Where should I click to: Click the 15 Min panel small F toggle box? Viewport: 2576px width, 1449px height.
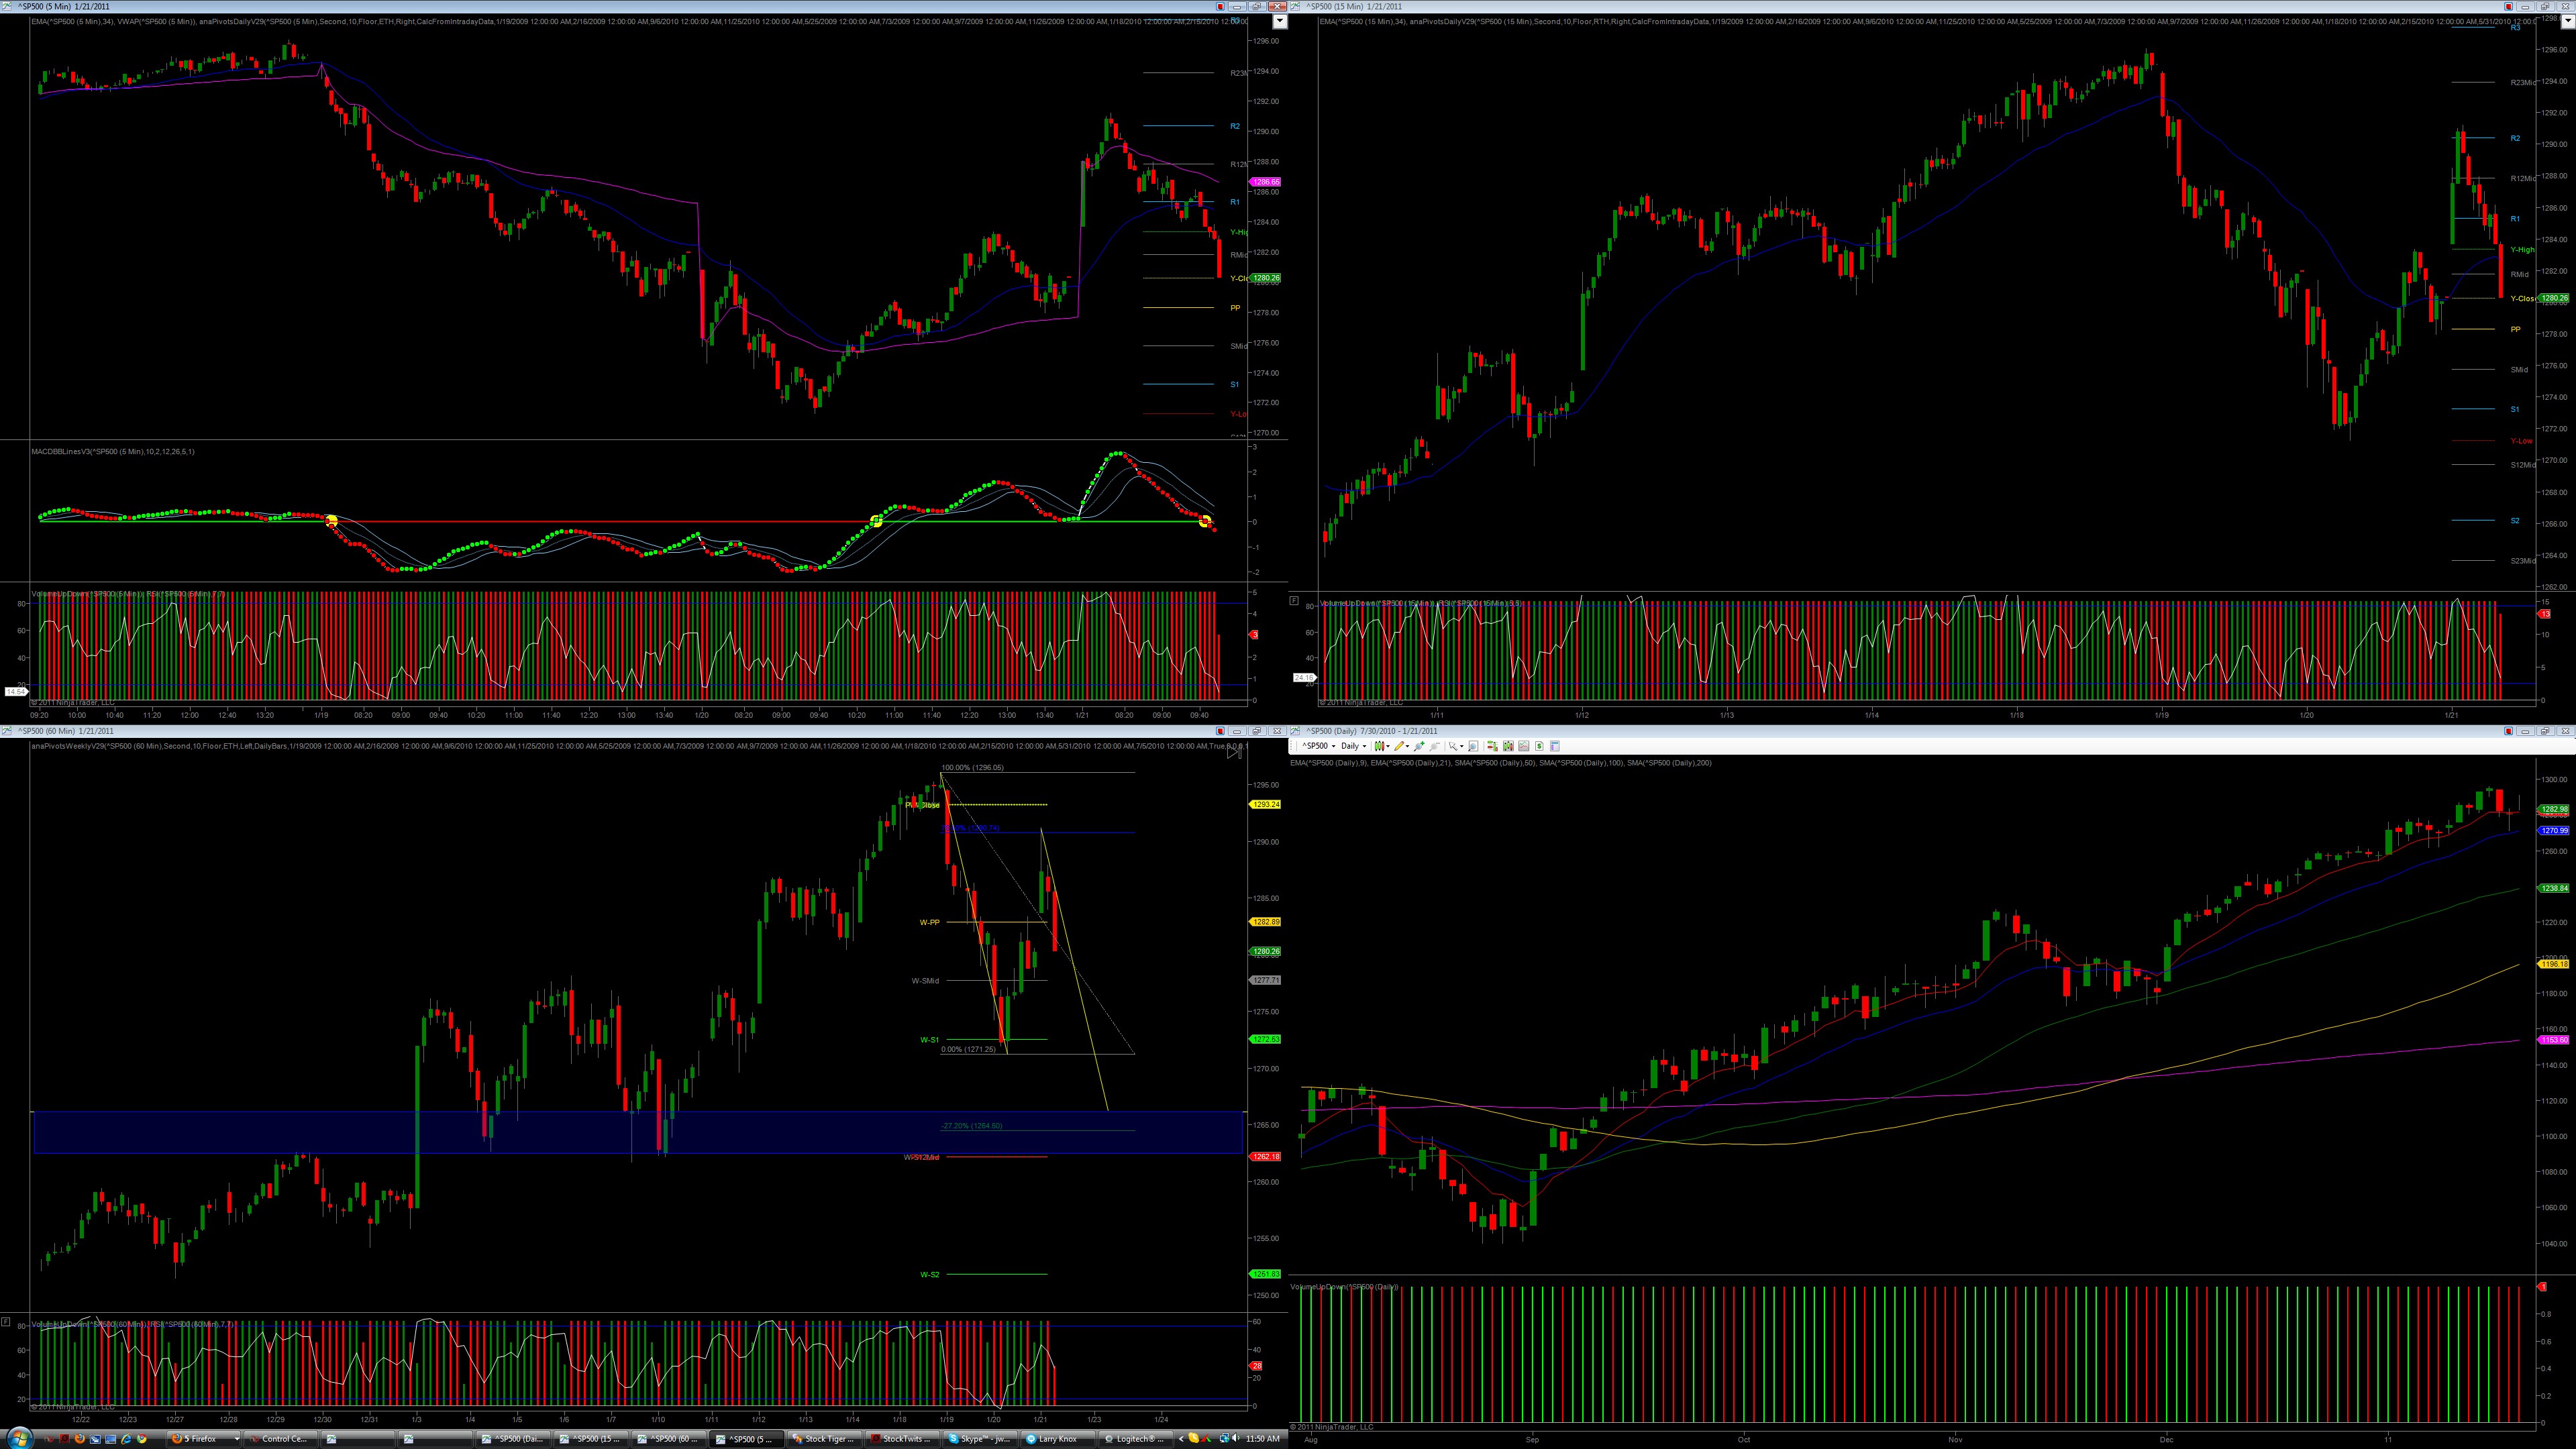(1294, 601)
